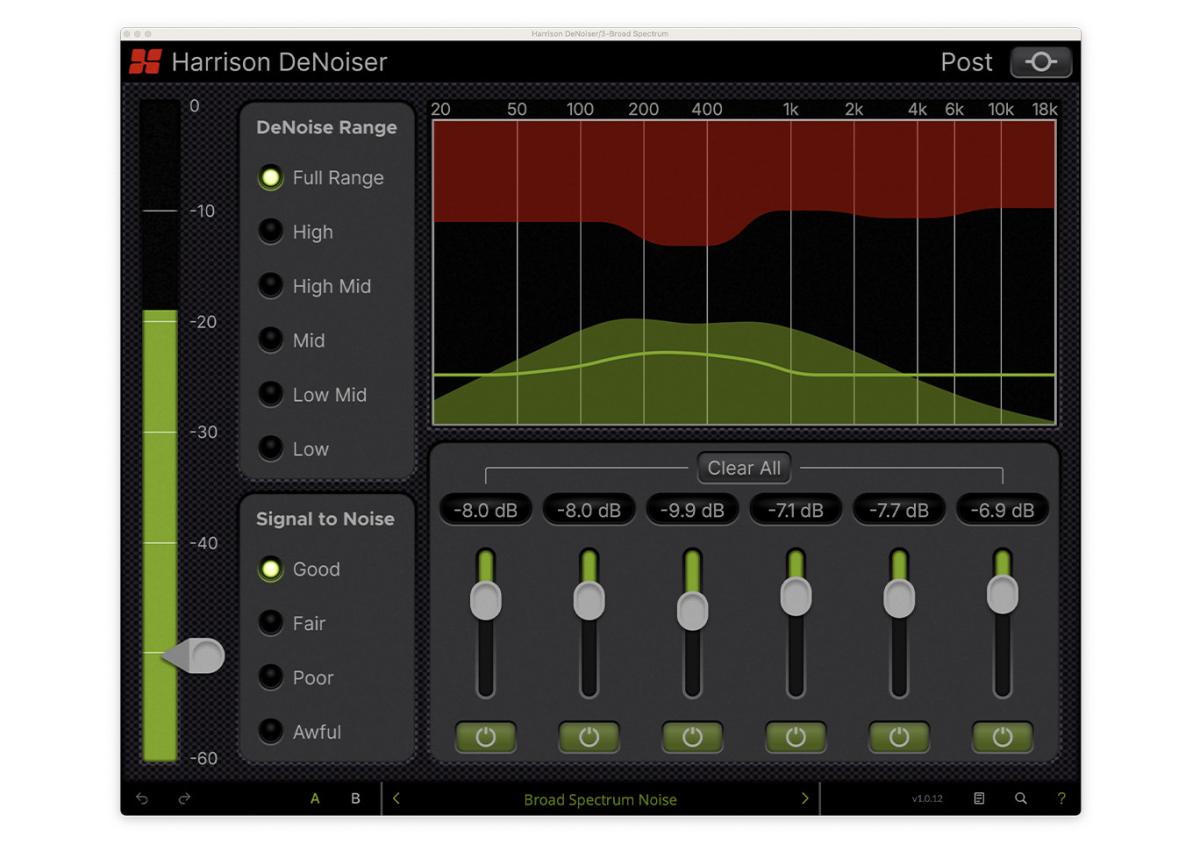This screenshot has height=865, width=1200.
Task: Go to the next preset arrow
Action: point(805,799)
